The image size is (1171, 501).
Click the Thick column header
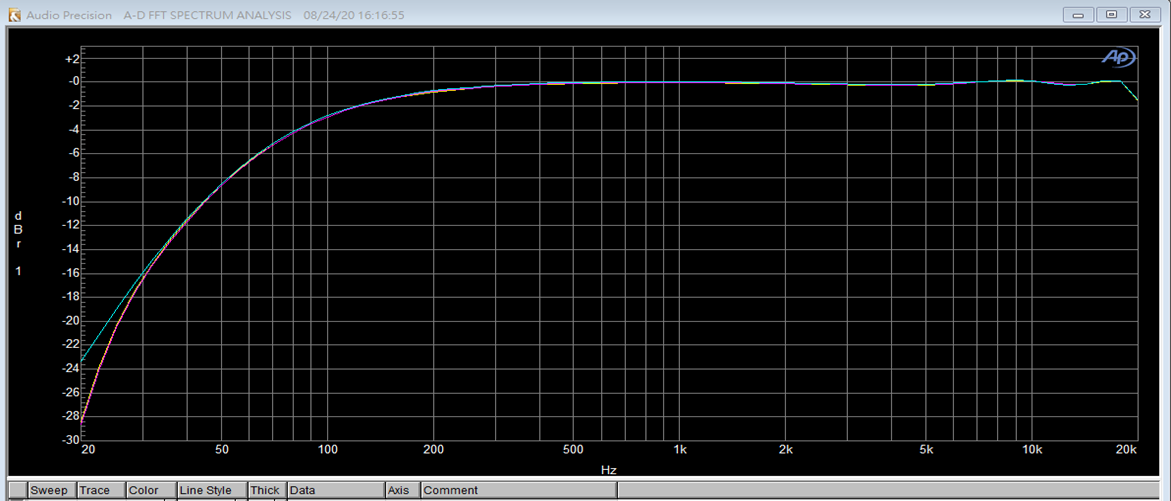click(x=265, y=491)
